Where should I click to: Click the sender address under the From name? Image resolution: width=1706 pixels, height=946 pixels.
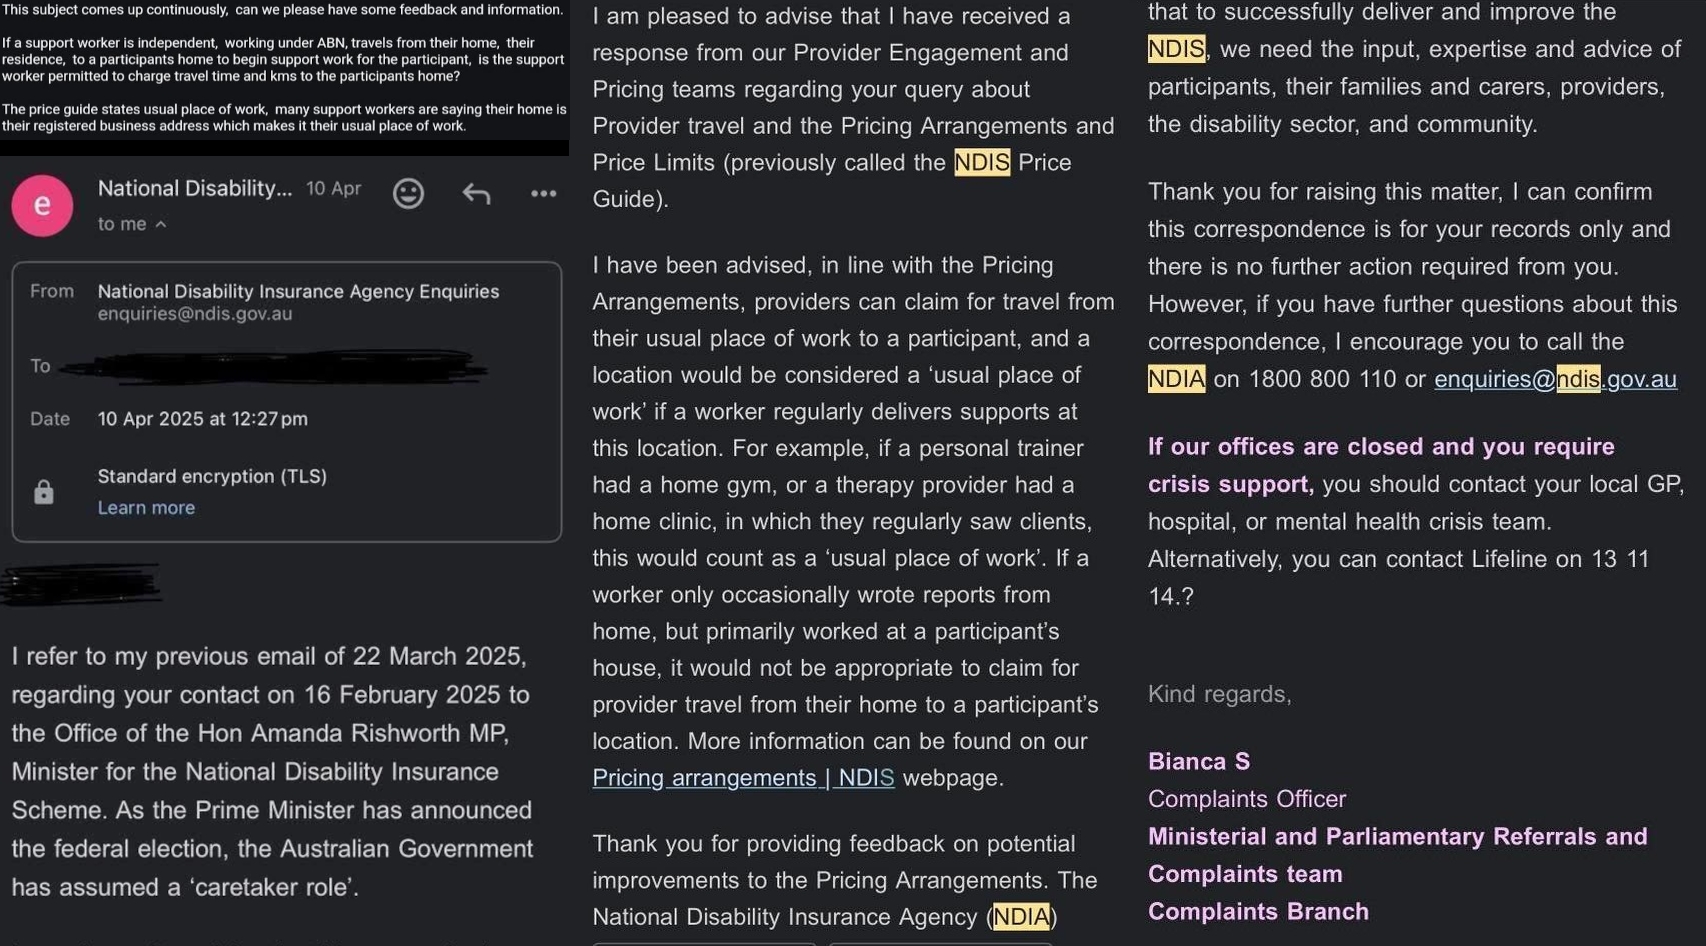coord(195,314)
